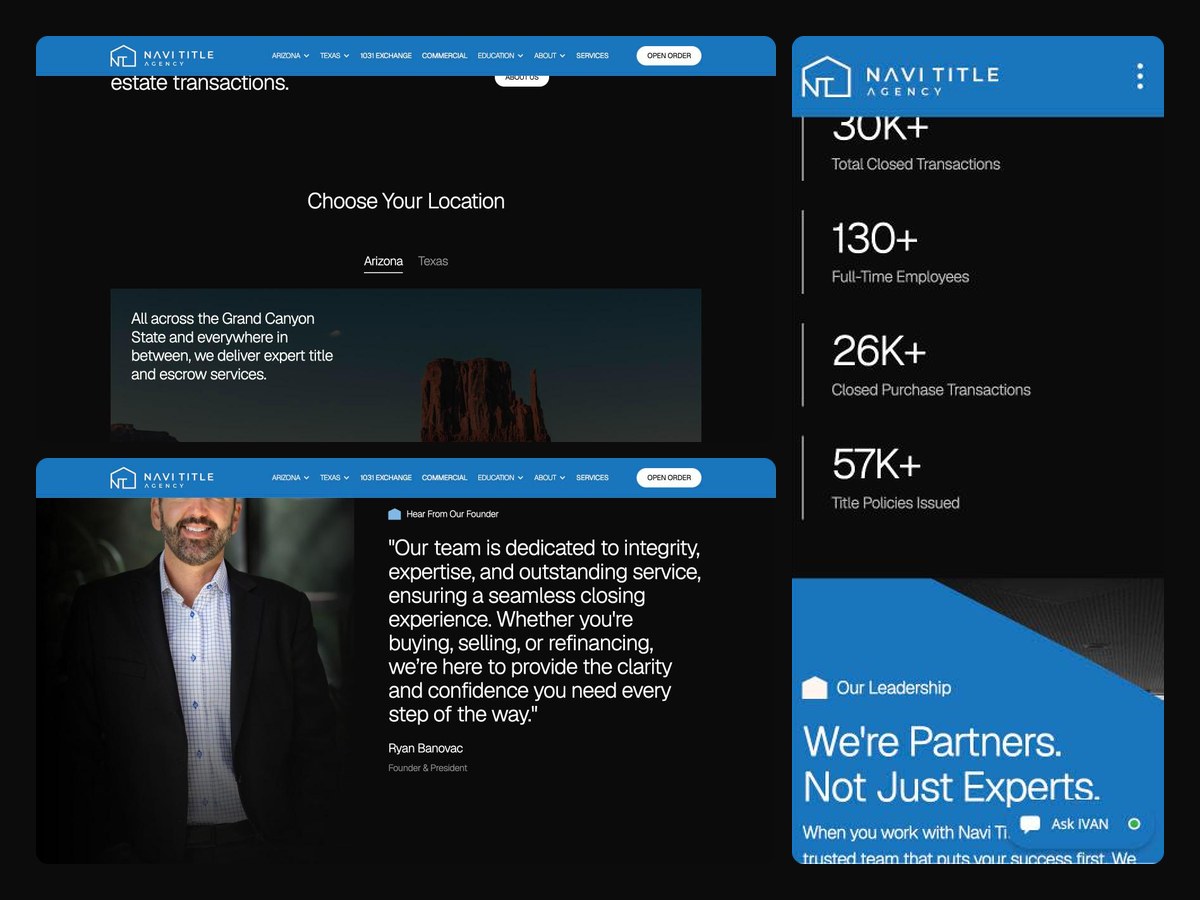Click the Arizona Grand Canyon State banner image

coord(406,365)
